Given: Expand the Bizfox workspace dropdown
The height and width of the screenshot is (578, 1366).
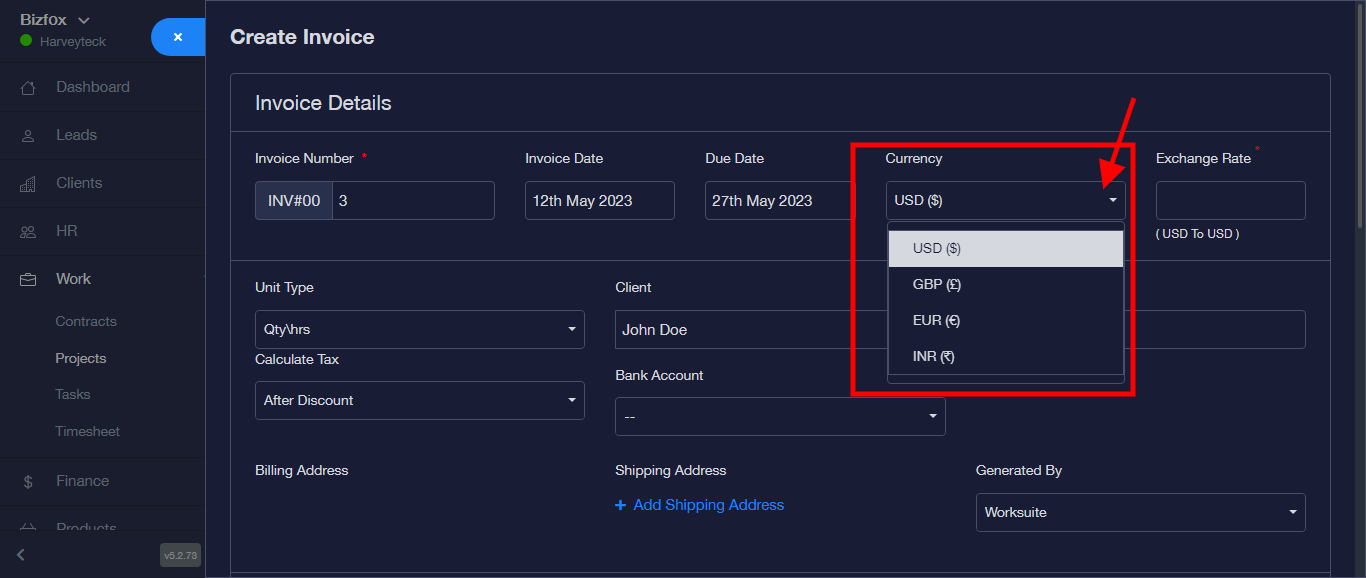Looking at the screenshot, I should 84,21.
